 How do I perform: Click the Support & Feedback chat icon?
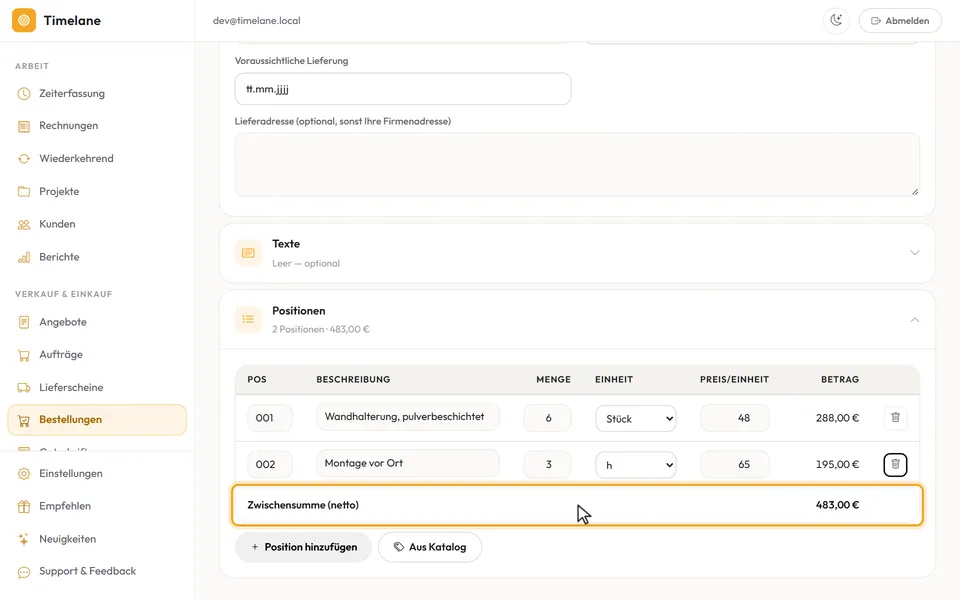[24, 572]
